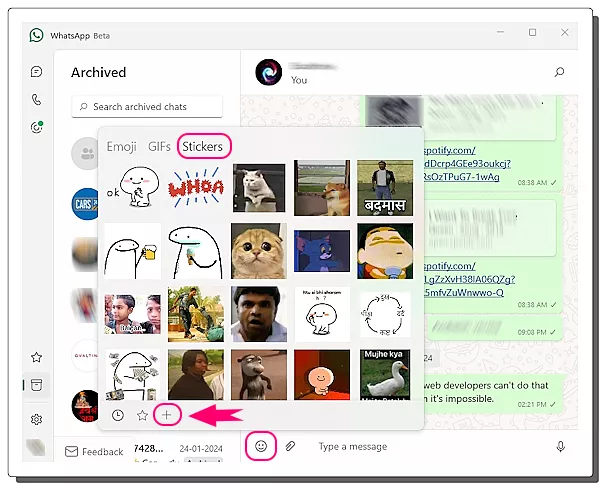Screen dimensions: 600x484
Task: Send the Shinchan sticker
Action: pos(385,251)
